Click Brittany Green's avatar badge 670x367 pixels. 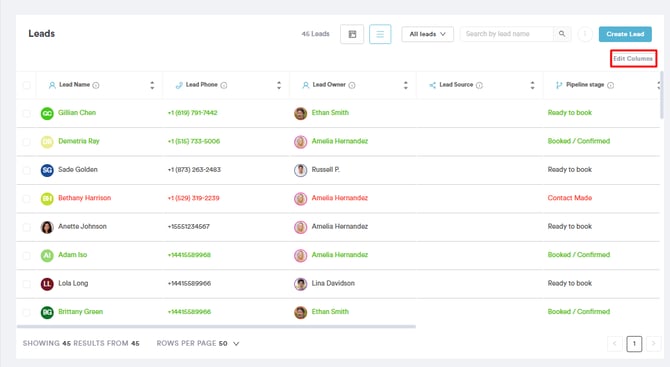pos(47,312)
